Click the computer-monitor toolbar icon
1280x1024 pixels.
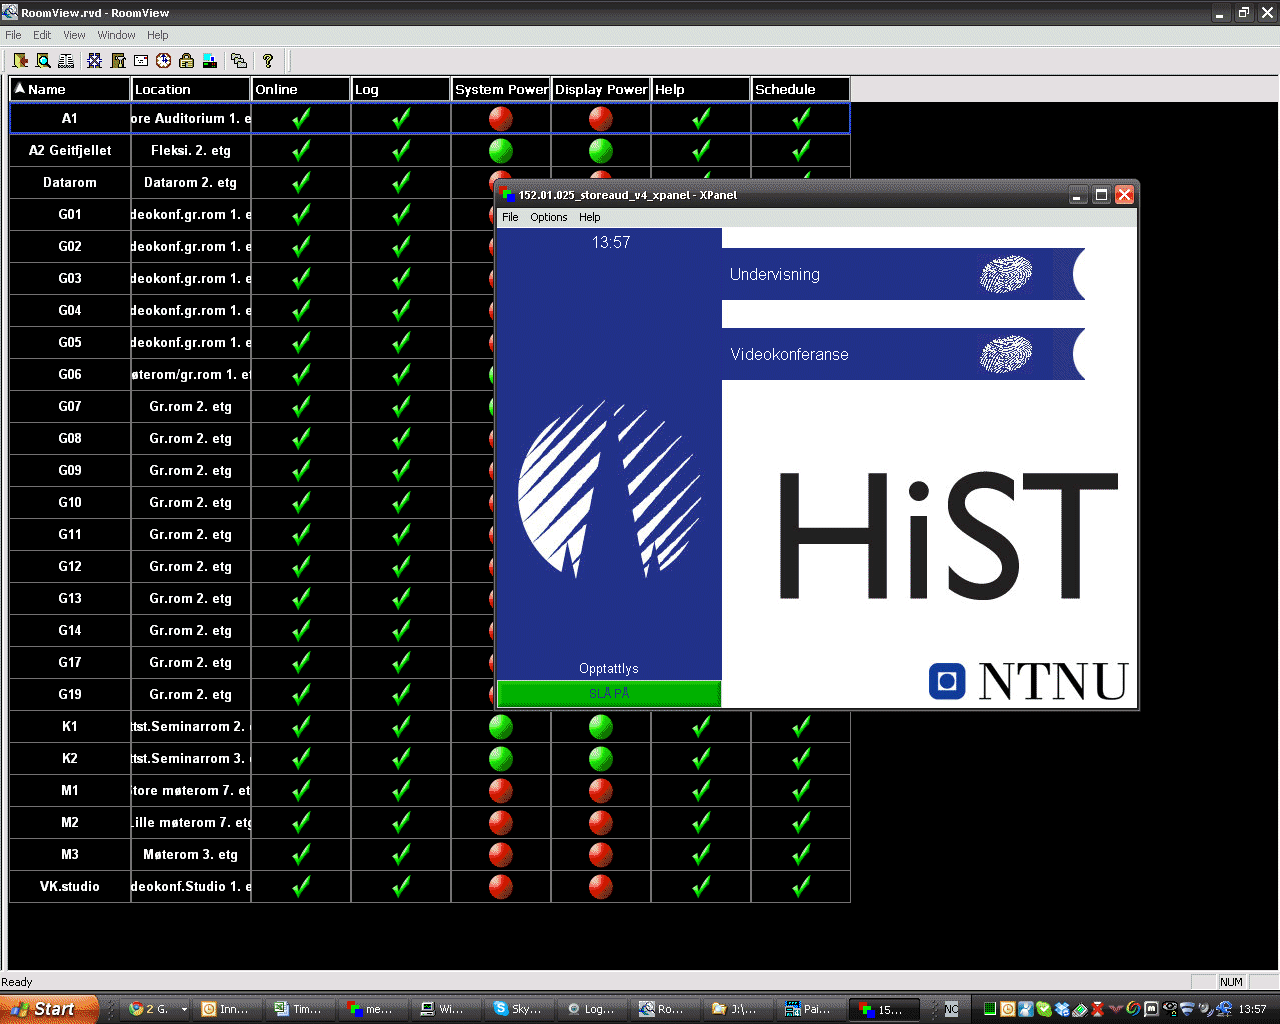pyautogui.click(x=210, y=61)
